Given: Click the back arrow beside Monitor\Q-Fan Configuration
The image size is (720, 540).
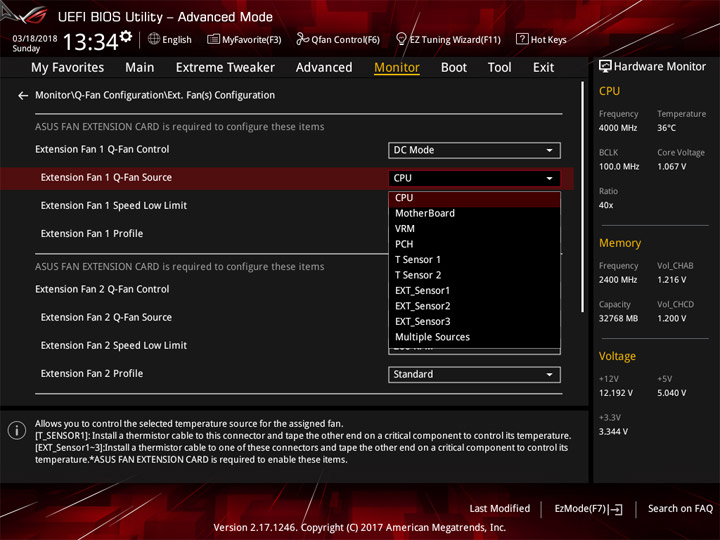Looking at the screenshot, I should click(x=22, y=96).
